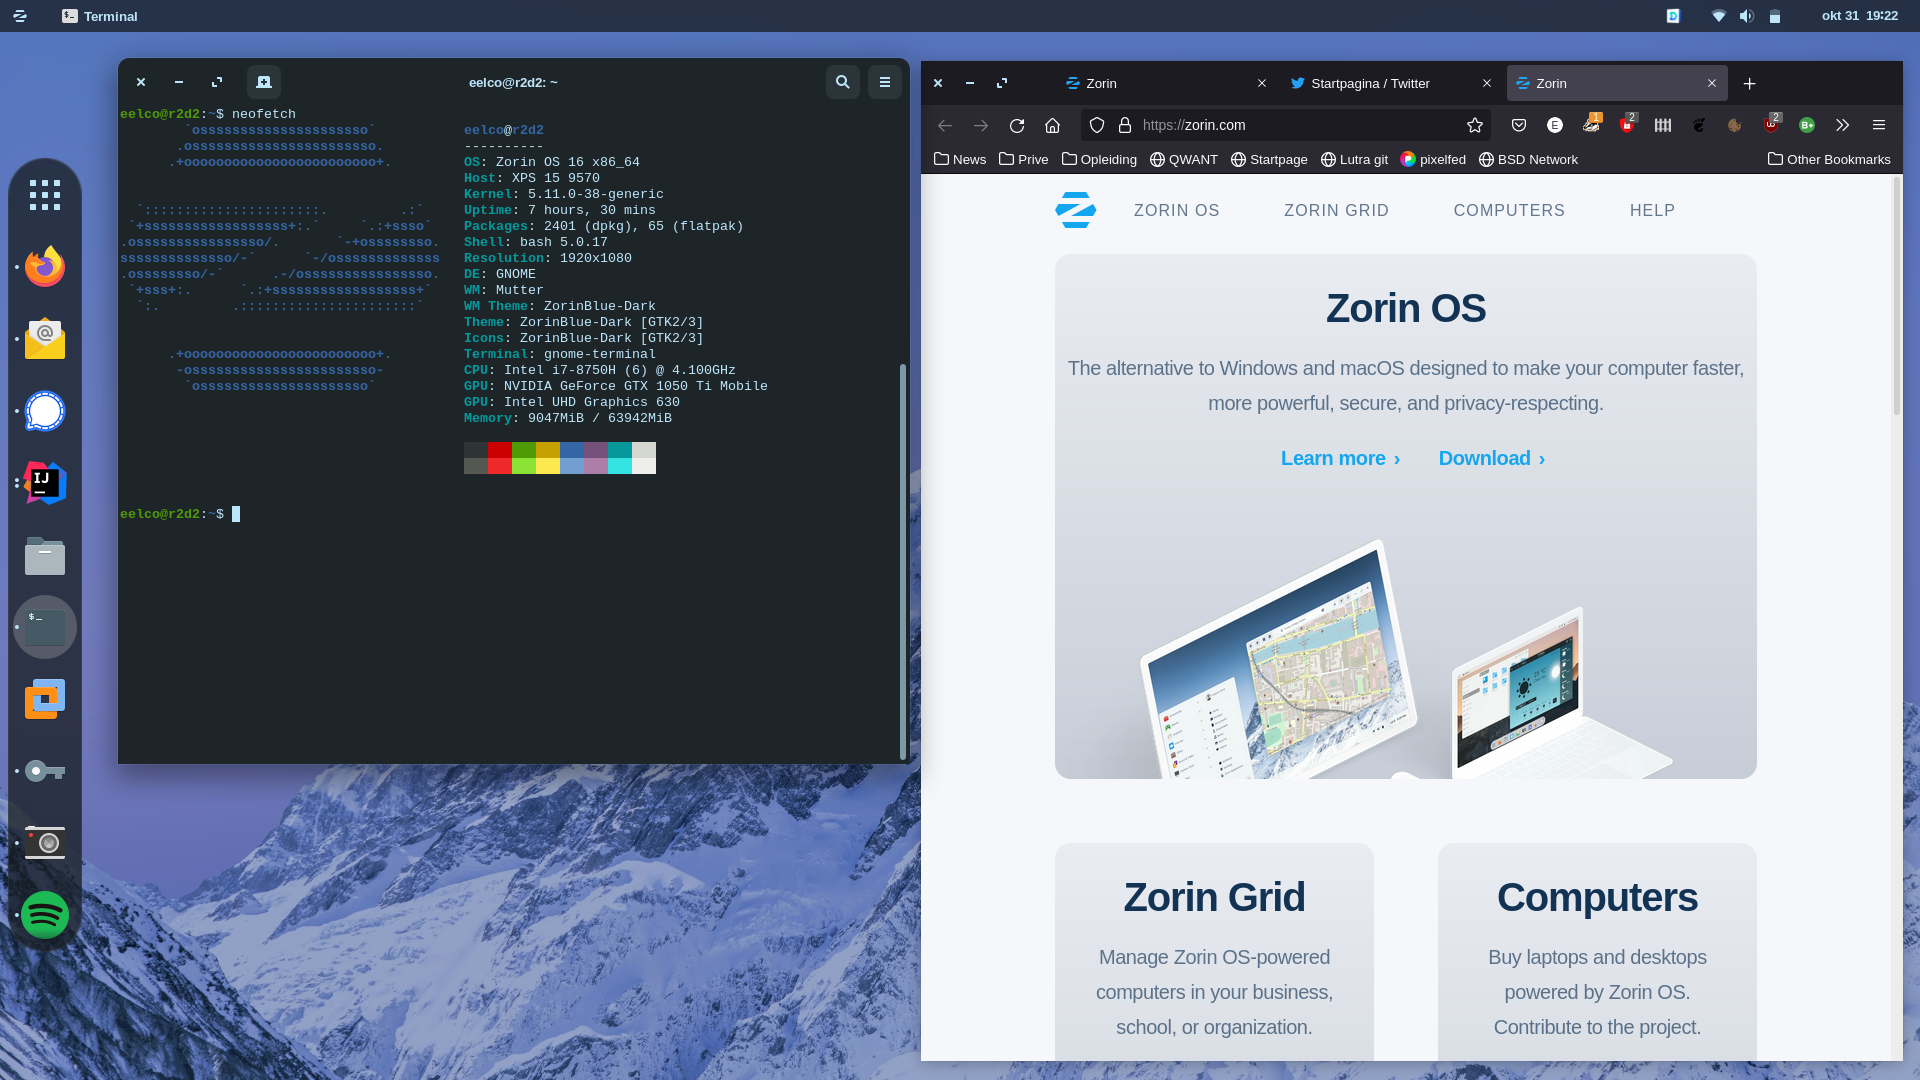1920x1080 pixels.
Task: Open terminal search with magnifier icon
Action: 842,82
